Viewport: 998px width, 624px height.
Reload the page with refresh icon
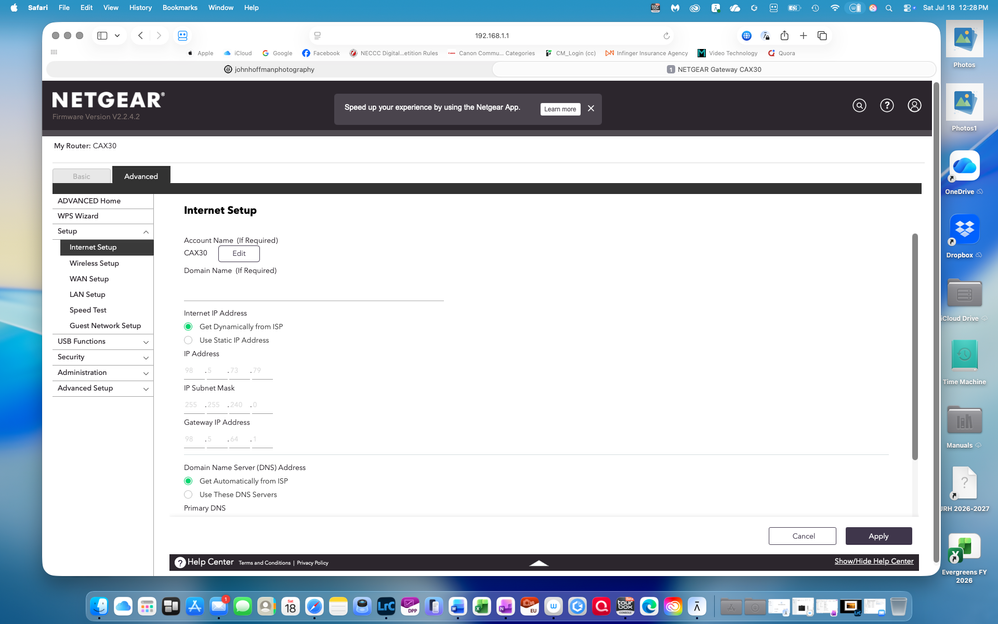[666, 36]
